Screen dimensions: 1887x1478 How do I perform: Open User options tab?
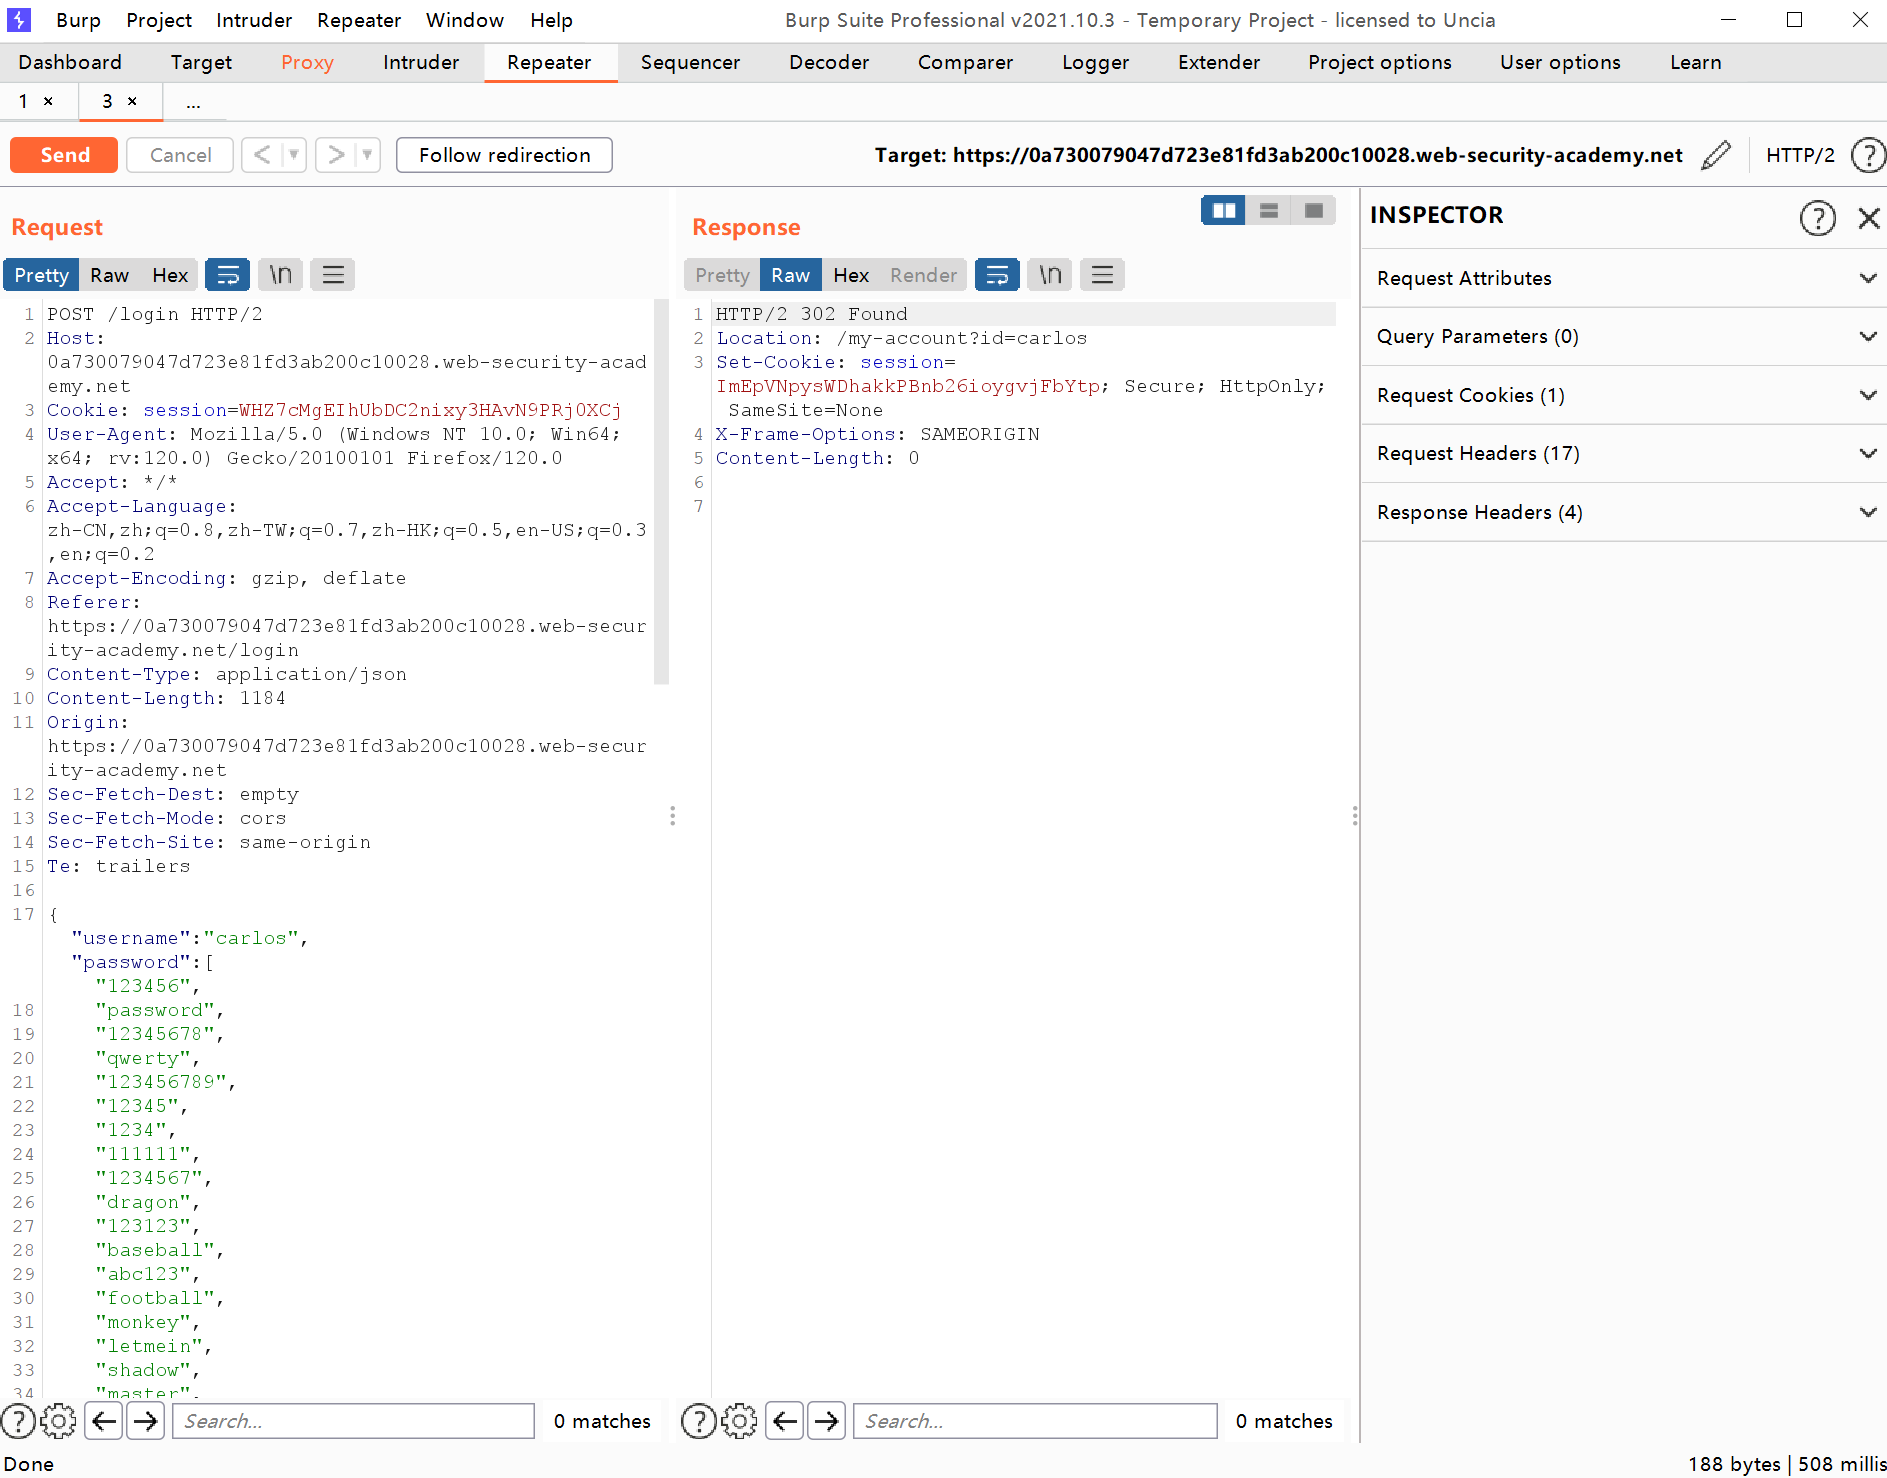click(1560, 62)
